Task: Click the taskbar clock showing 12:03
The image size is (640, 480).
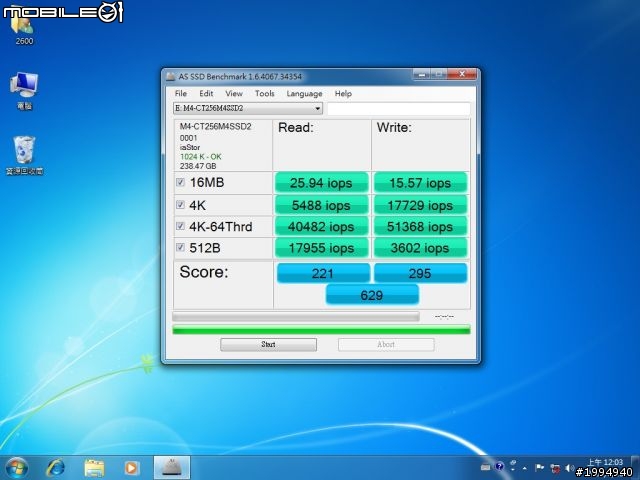Action: point(604,462)
